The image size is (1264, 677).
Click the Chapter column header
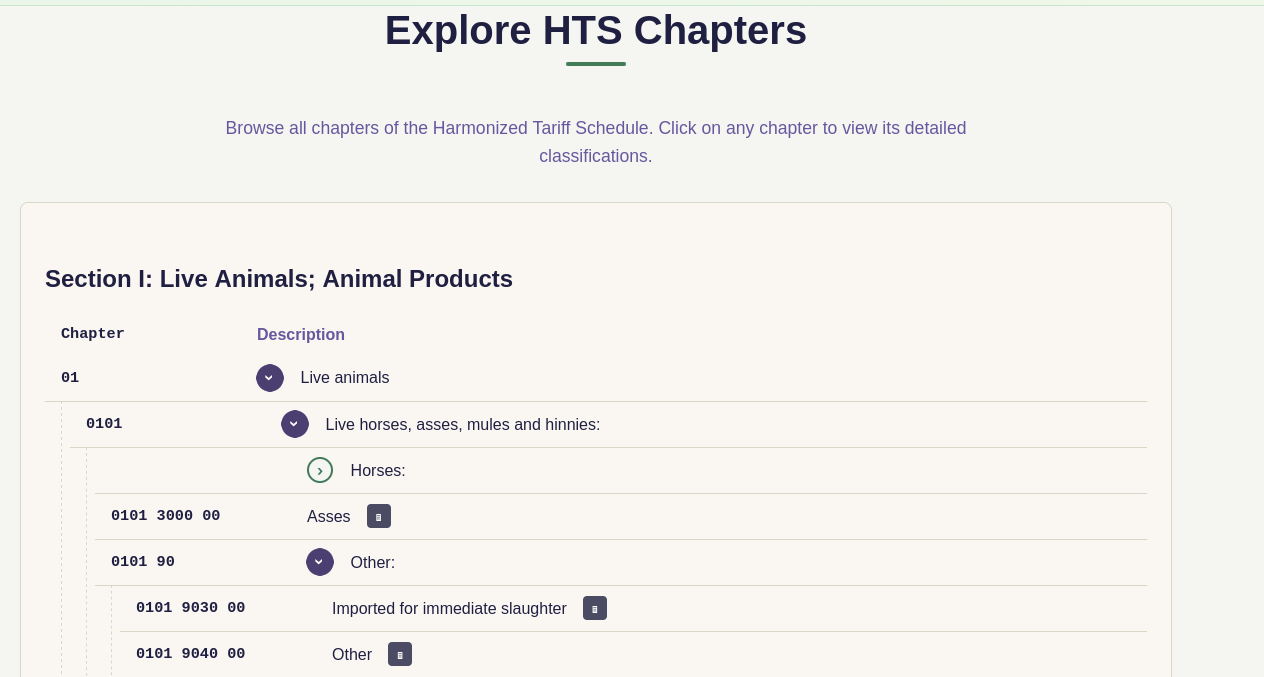click(x=92, y=334)
